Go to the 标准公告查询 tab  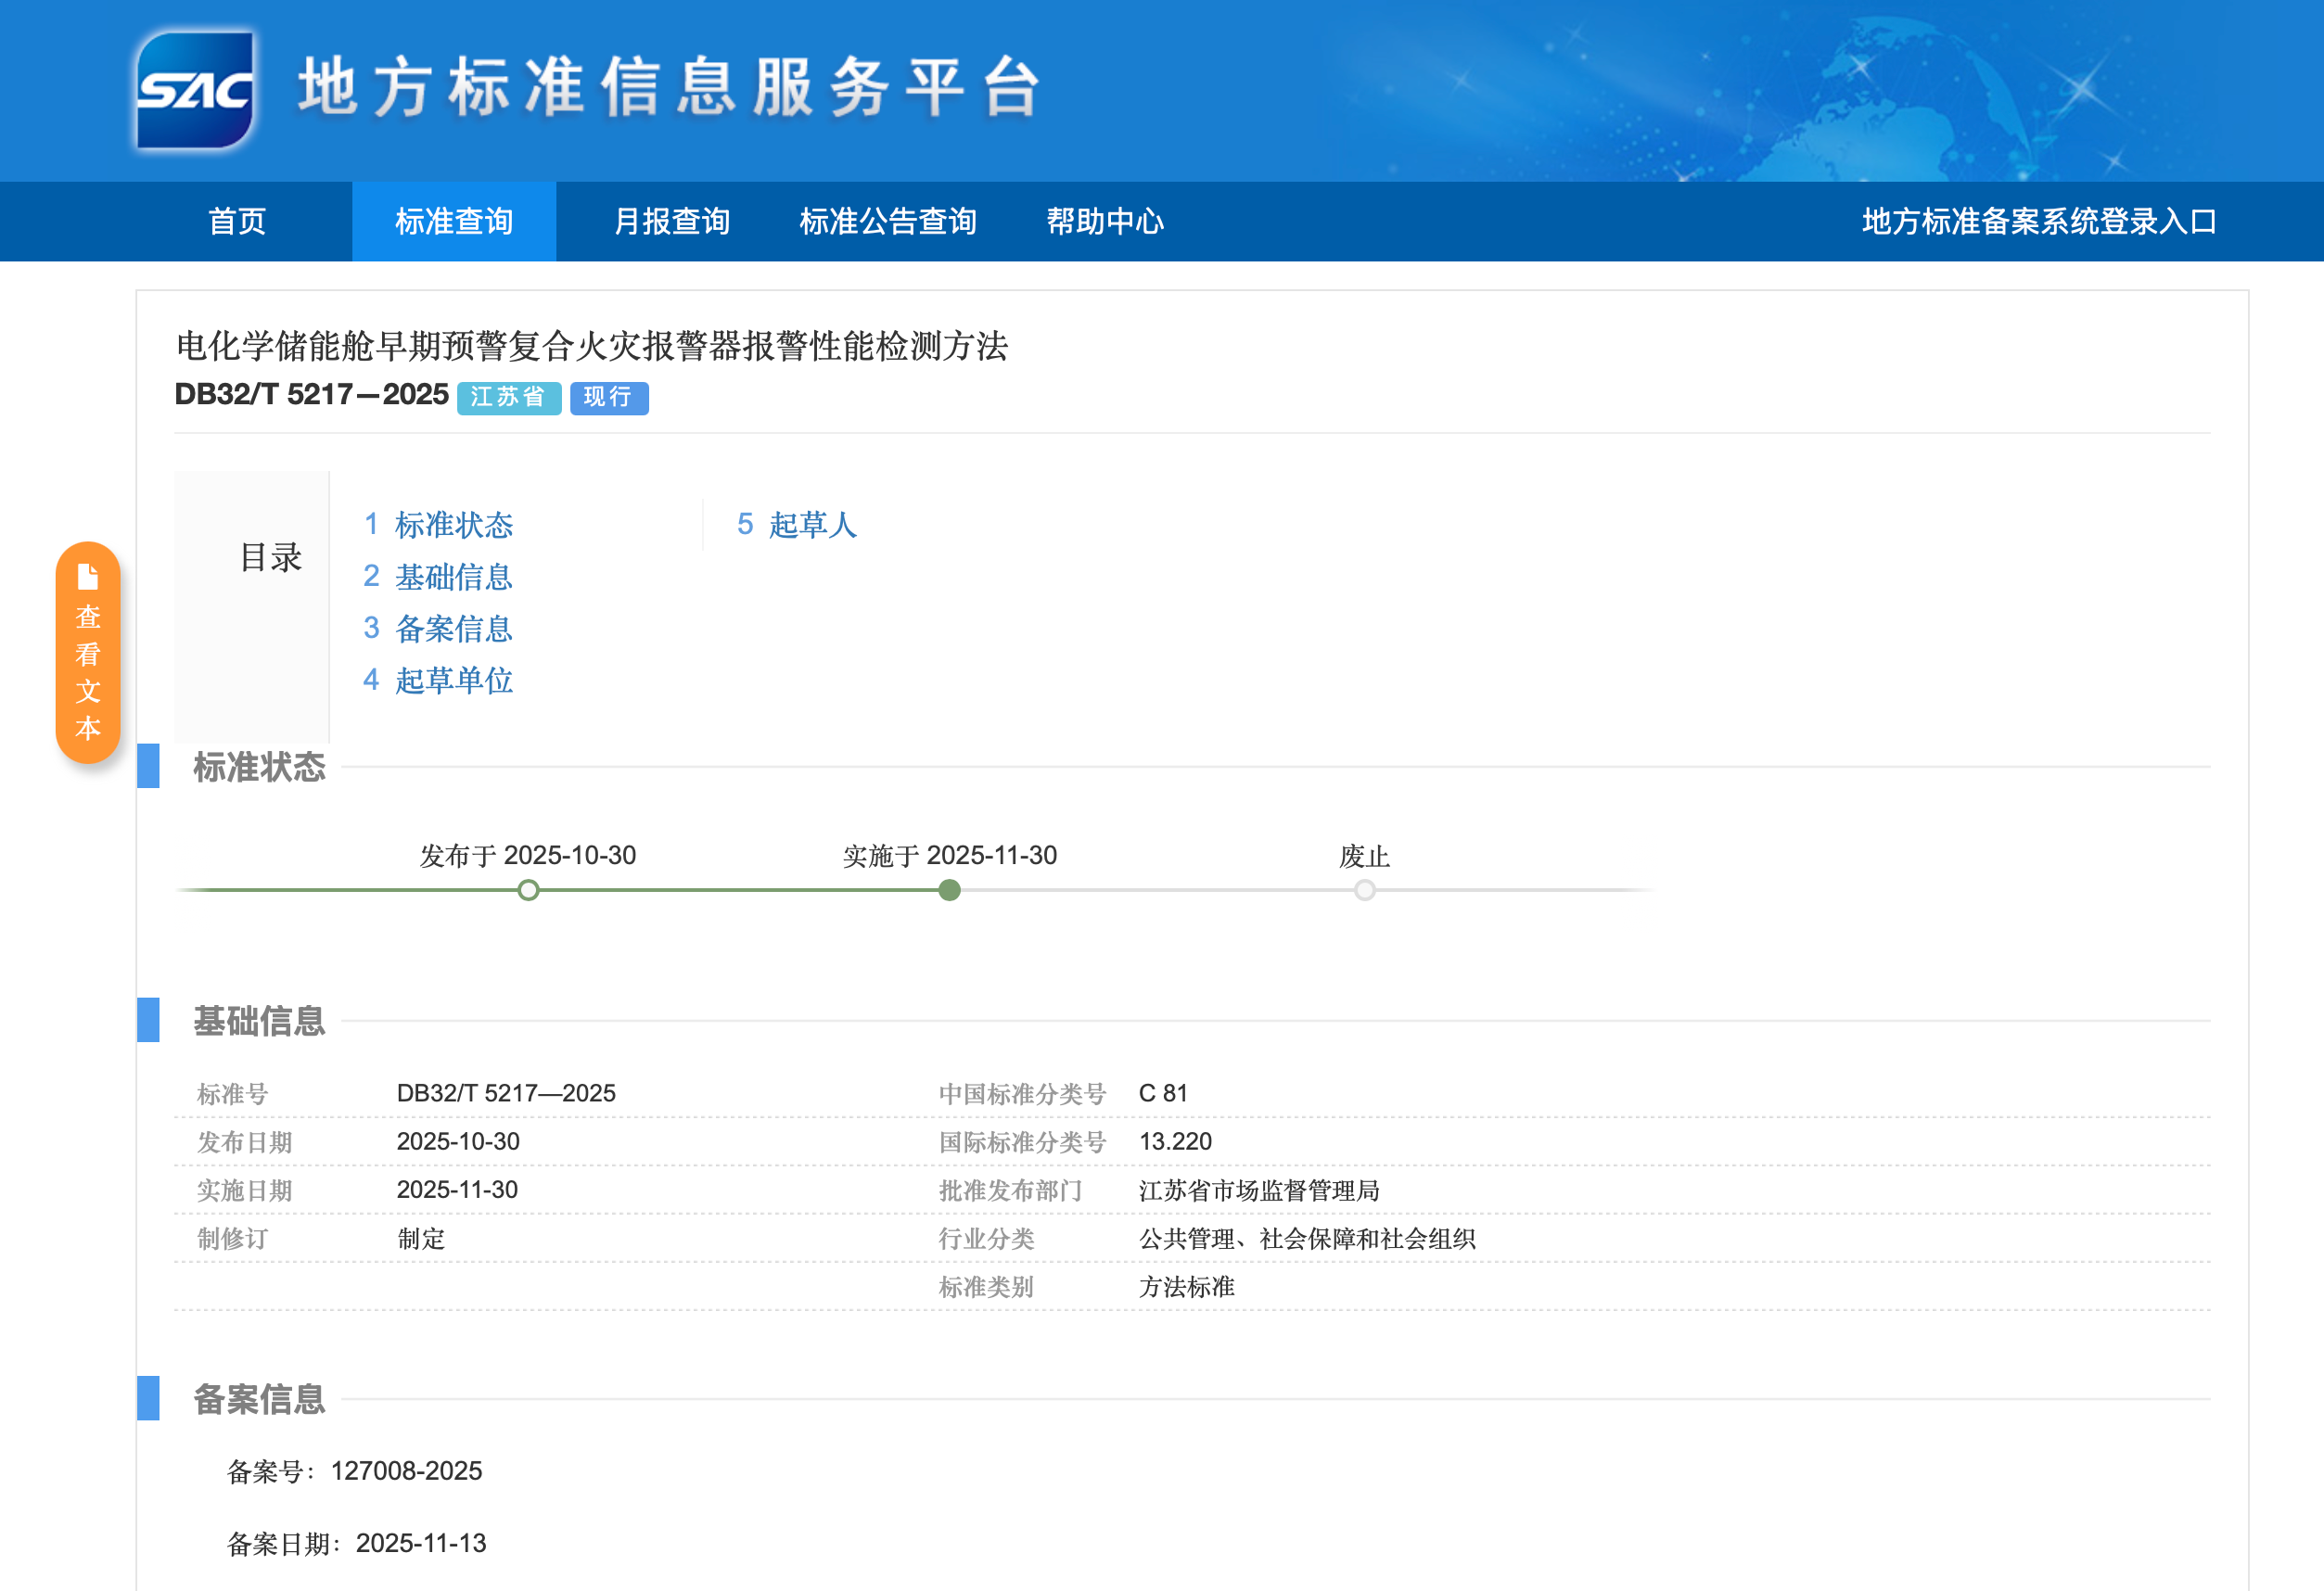[x=888, y=221]
